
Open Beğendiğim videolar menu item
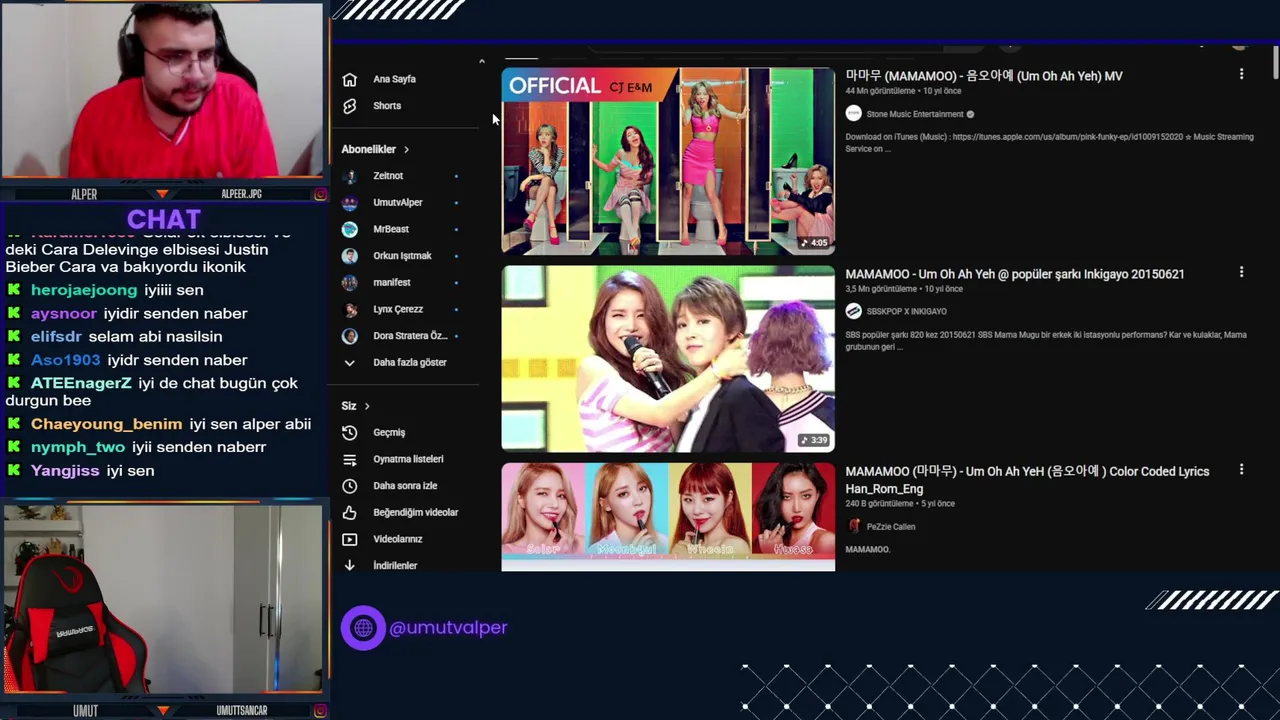tap(415, 513)
